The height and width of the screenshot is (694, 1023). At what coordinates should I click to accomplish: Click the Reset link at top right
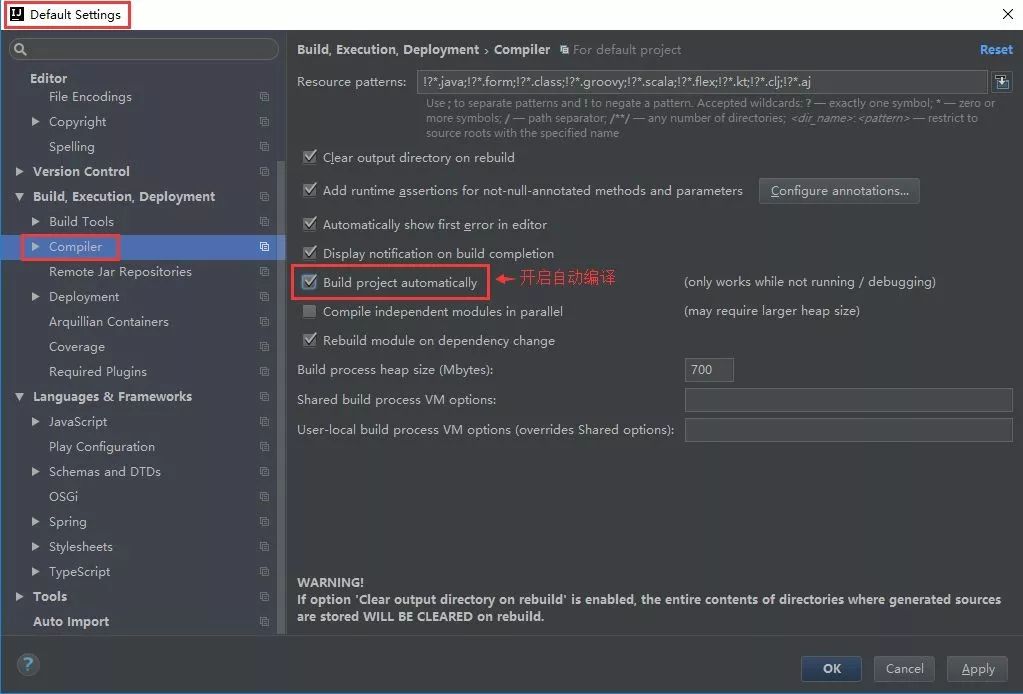point(995,49)
